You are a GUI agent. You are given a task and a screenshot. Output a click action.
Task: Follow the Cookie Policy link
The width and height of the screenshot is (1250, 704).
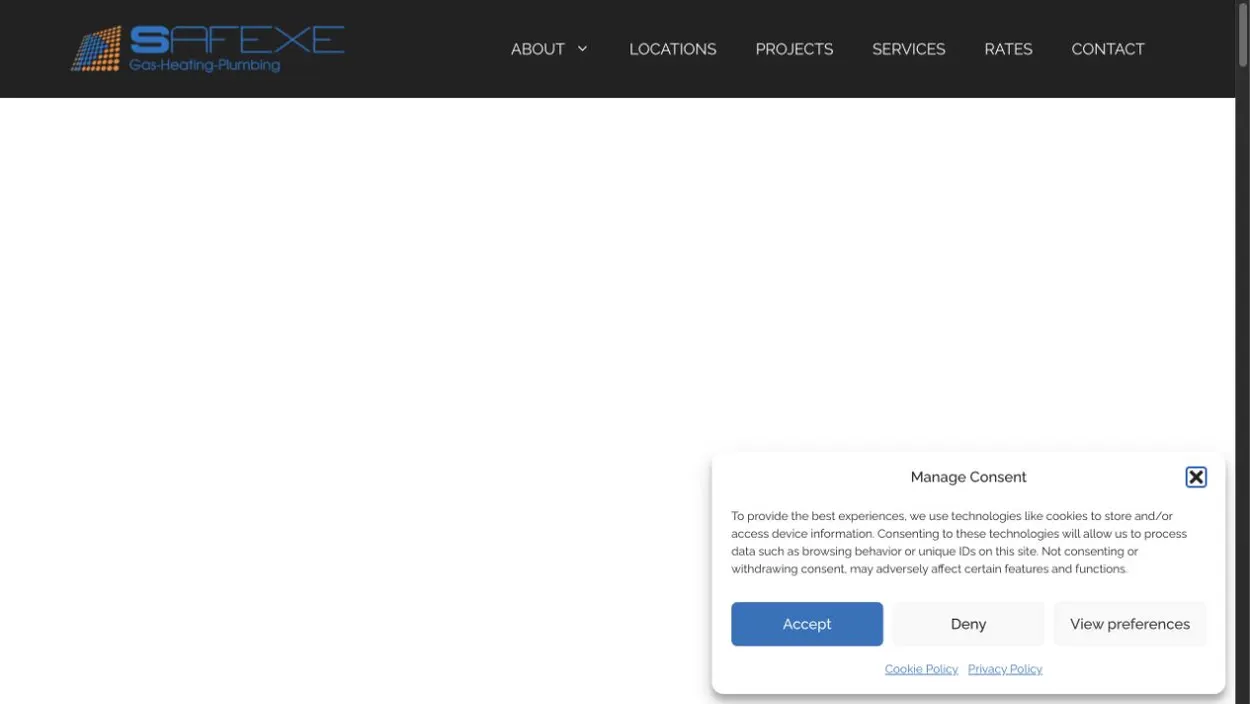pyautogui.click(x=921, y=669)
